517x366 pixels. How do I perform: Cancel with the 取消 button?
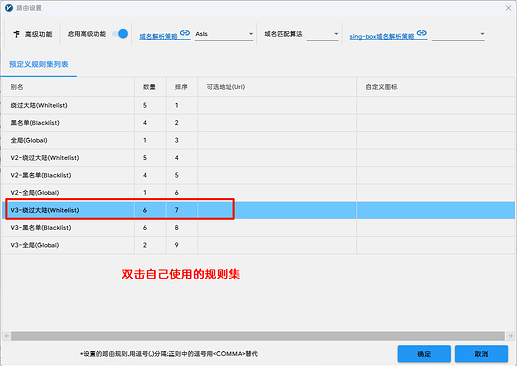(481, 354)
